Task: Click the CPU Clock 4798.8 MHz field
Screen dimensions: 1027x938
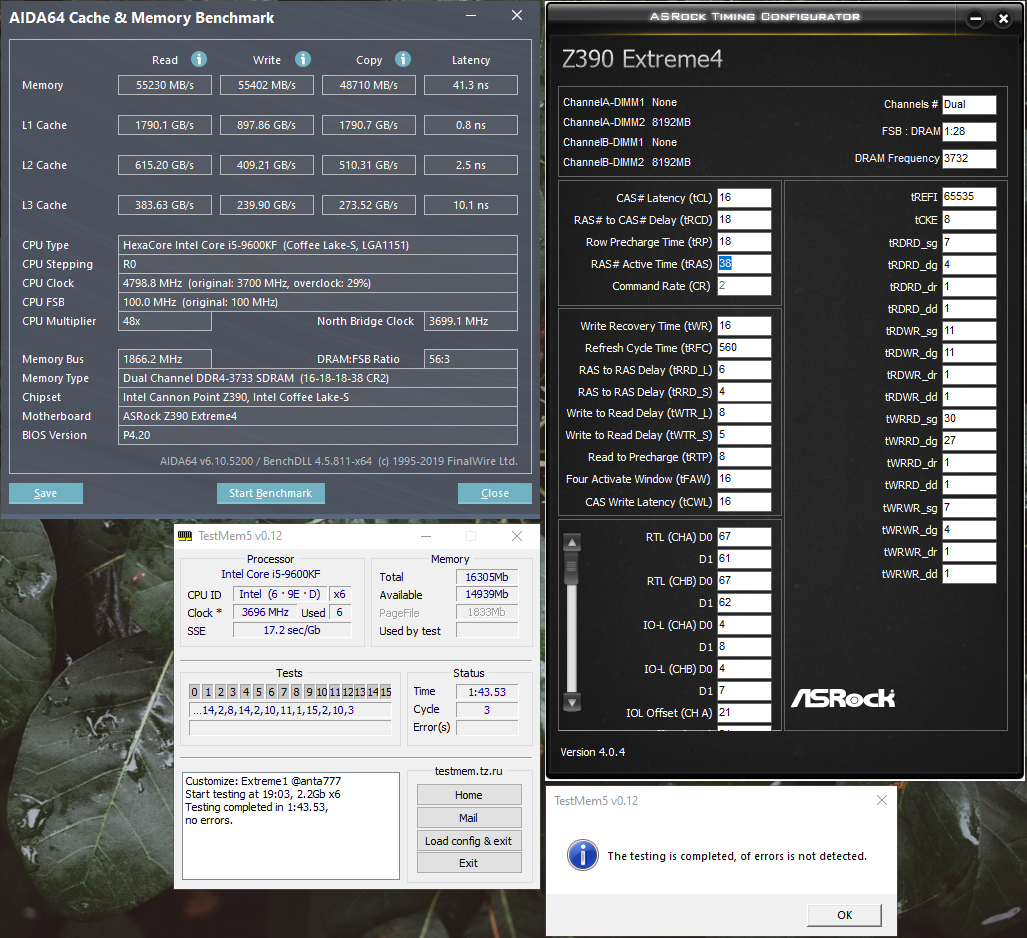Action: [x=318, y=283]
